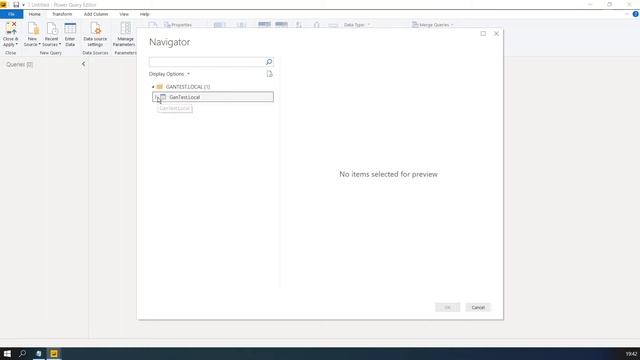Viewport: 640px width, 360px height.
Task: Click the OK button in Navigator
Action: (447, 307)
